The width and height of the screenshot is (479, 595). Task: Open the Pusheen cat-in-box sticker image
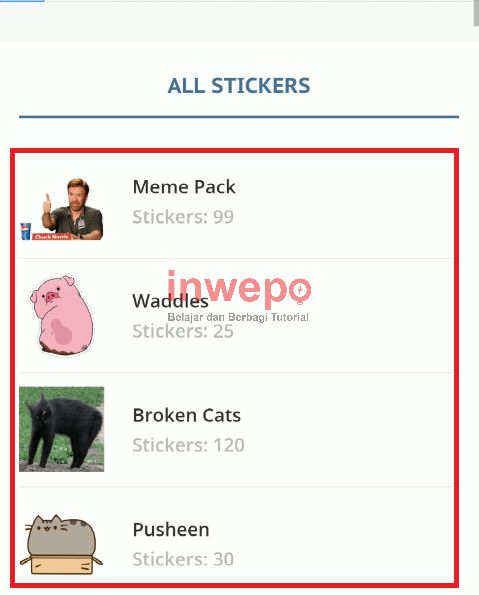point(61,544)
